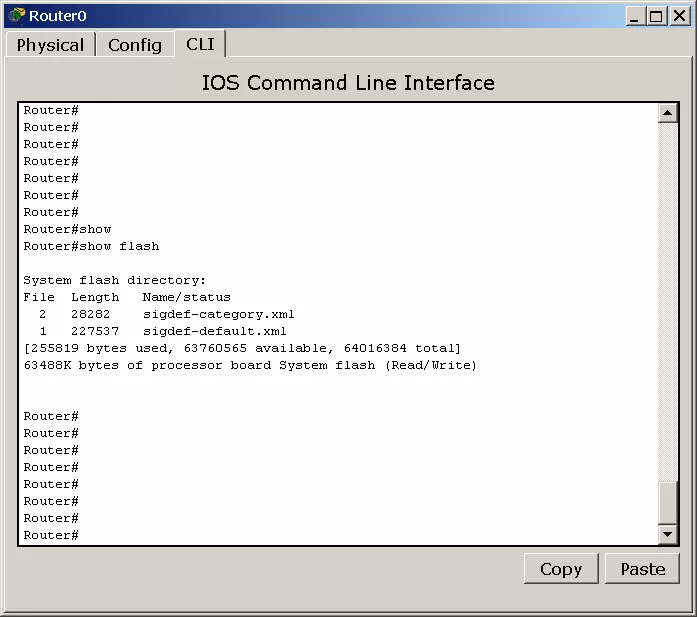Click the sigdef-default.xml file entry
This screenshot has height=617, width=697.
coord(214,331)
